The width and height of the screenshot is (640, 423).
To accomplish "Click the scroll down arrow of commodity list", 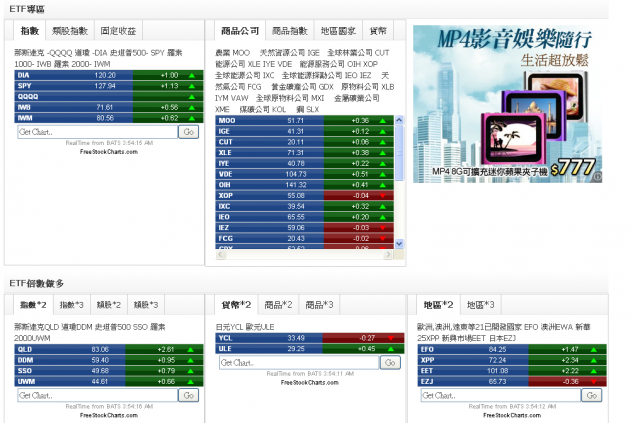I will coord(399,244).
